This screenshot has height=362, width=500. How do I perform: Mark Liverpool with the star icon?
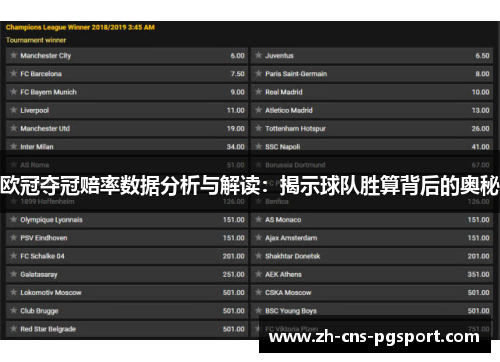pos(13,110)
